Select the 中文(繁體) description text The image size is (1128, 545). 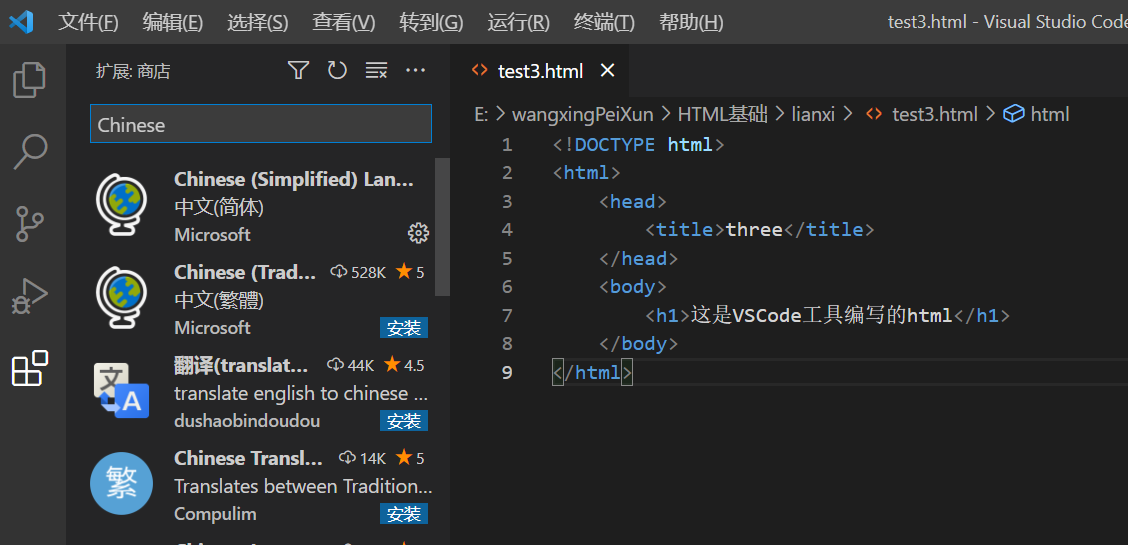click(219, 300)
